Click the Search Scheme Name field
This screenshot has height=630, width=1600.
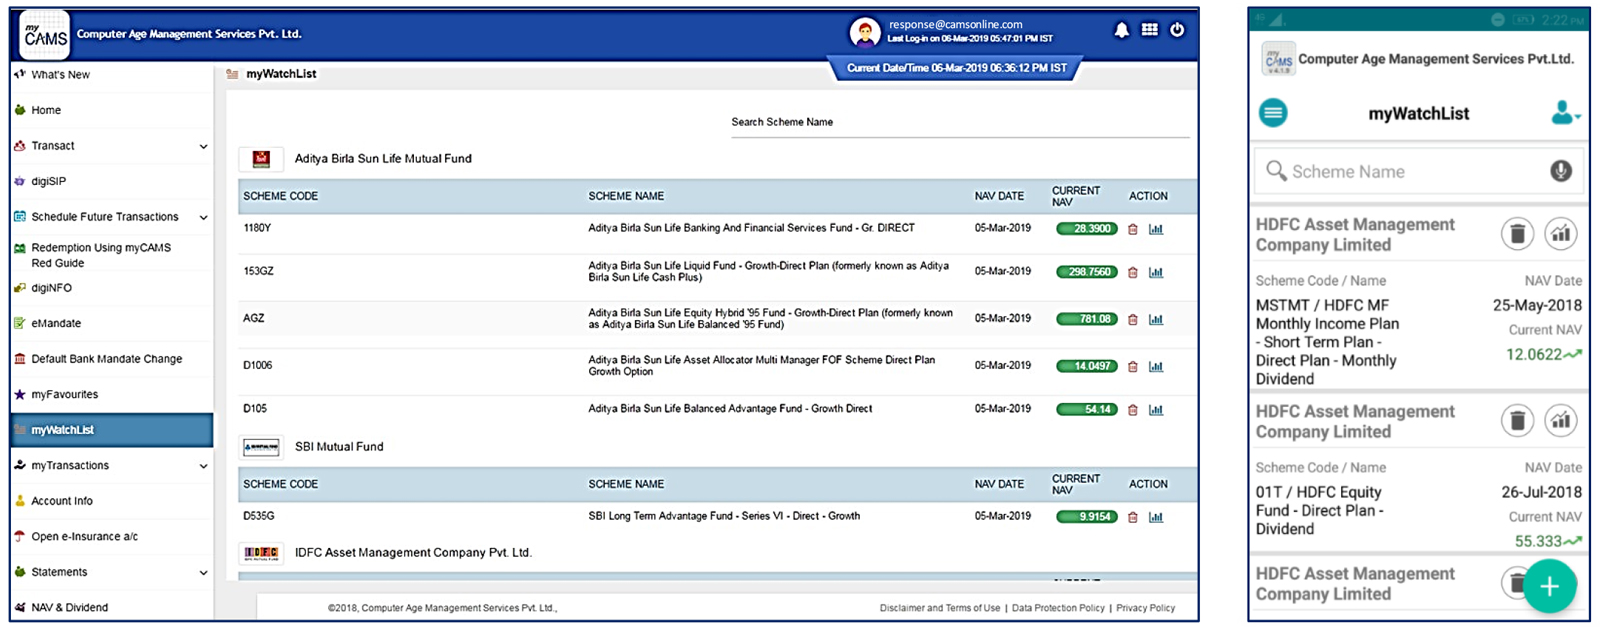click(958, 123)
